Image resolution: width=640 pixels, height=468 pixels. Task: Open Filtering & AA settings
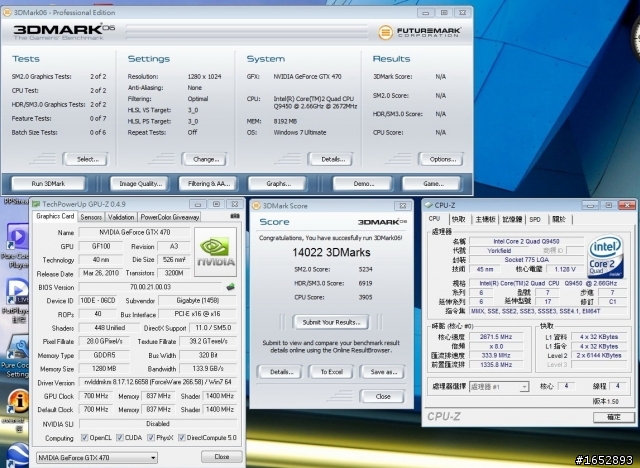[x=209, y=184]
